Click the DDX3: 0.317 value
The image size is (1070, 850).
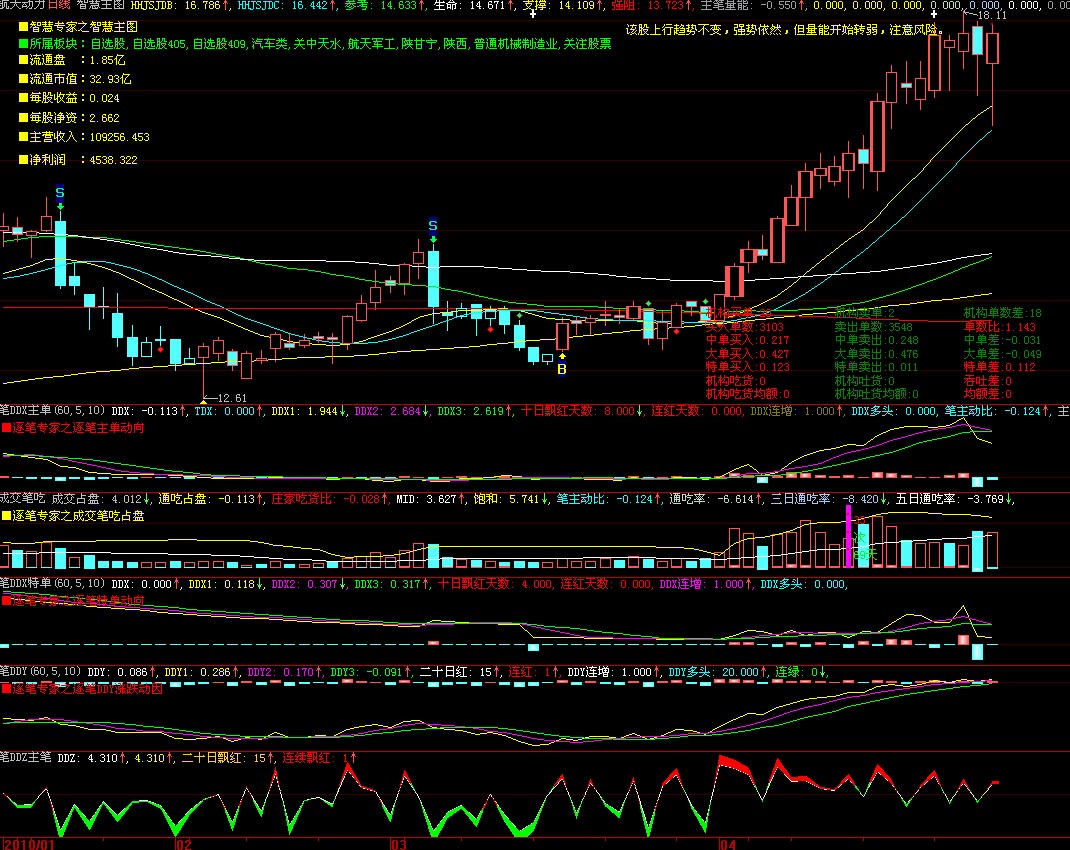pos(392,584)
